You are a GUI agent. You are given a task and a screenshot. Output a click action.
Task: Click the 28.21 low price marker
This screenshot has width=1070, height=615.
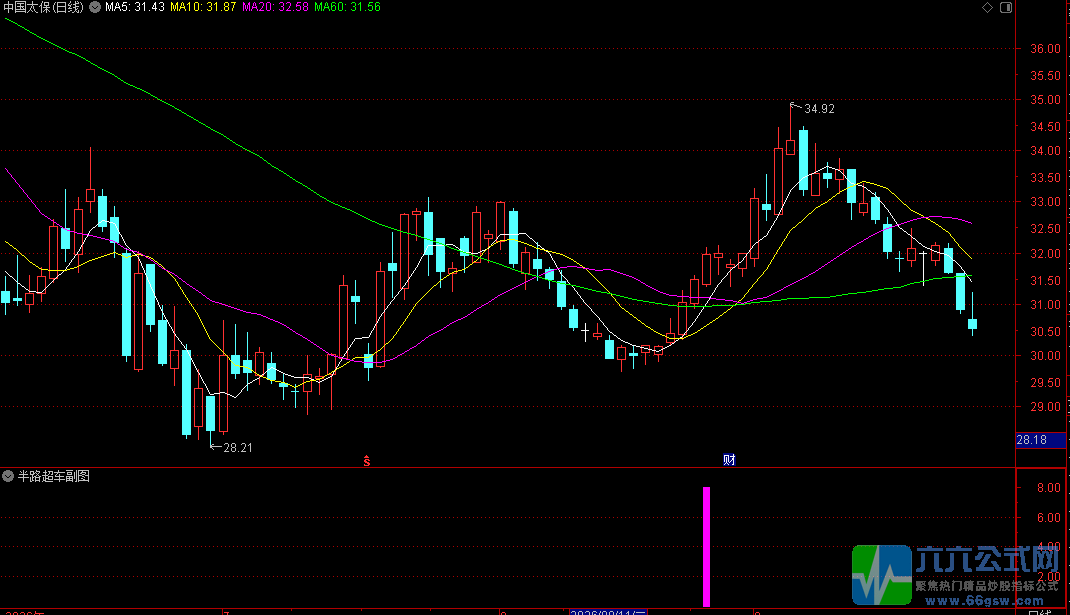pyautogui.click(x=237, y=448)
